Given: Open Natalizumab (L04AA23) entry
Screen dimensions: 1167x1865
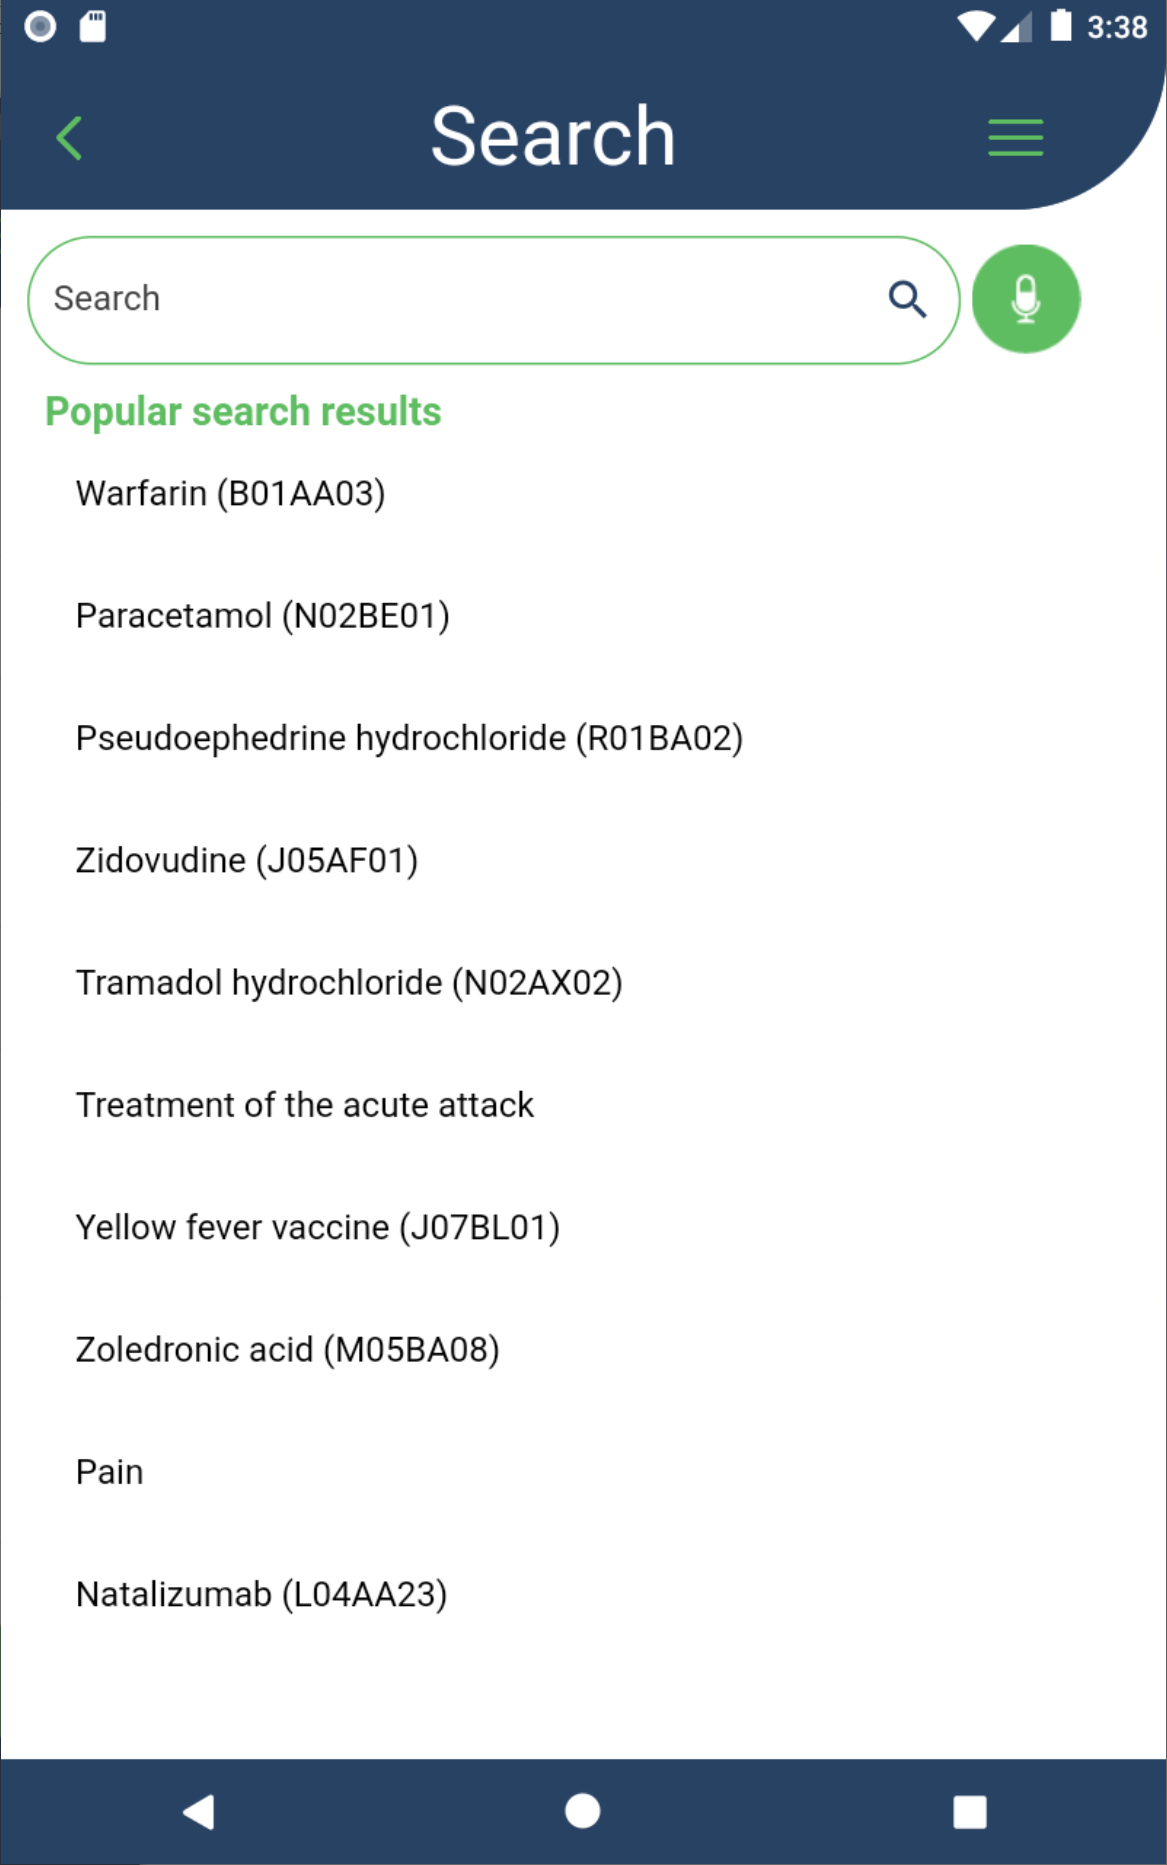Looking at the screenshot, I should 262,1595.
